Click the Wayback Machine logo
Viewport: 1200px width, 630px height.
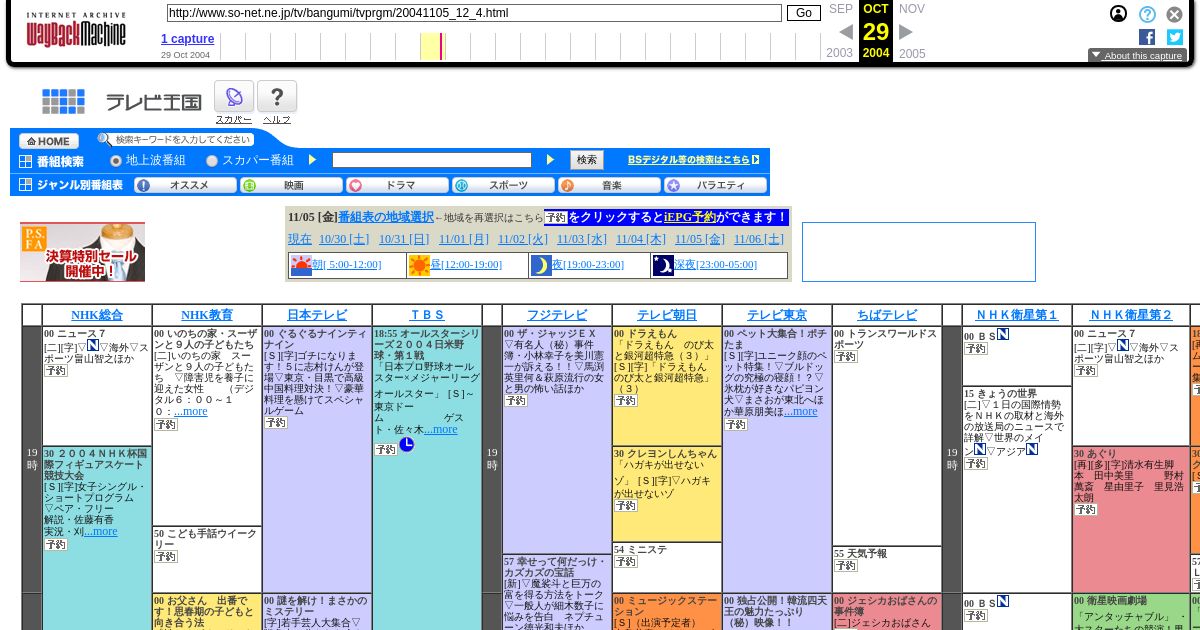[x=76, y=31]
